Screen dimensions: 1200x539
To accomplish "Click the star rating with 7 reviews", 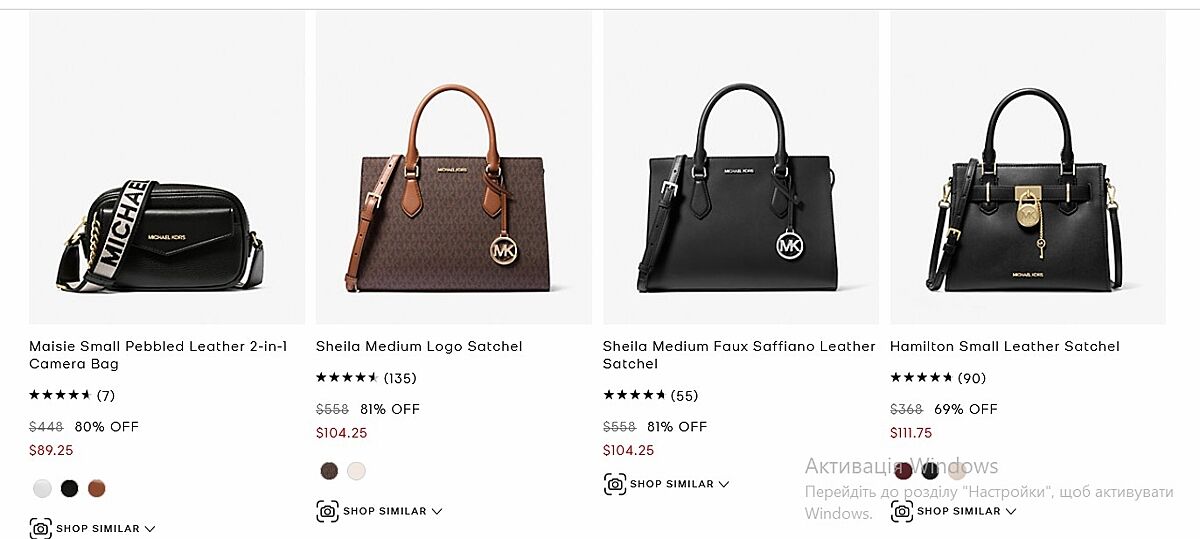I will click(x=71, y=395).
